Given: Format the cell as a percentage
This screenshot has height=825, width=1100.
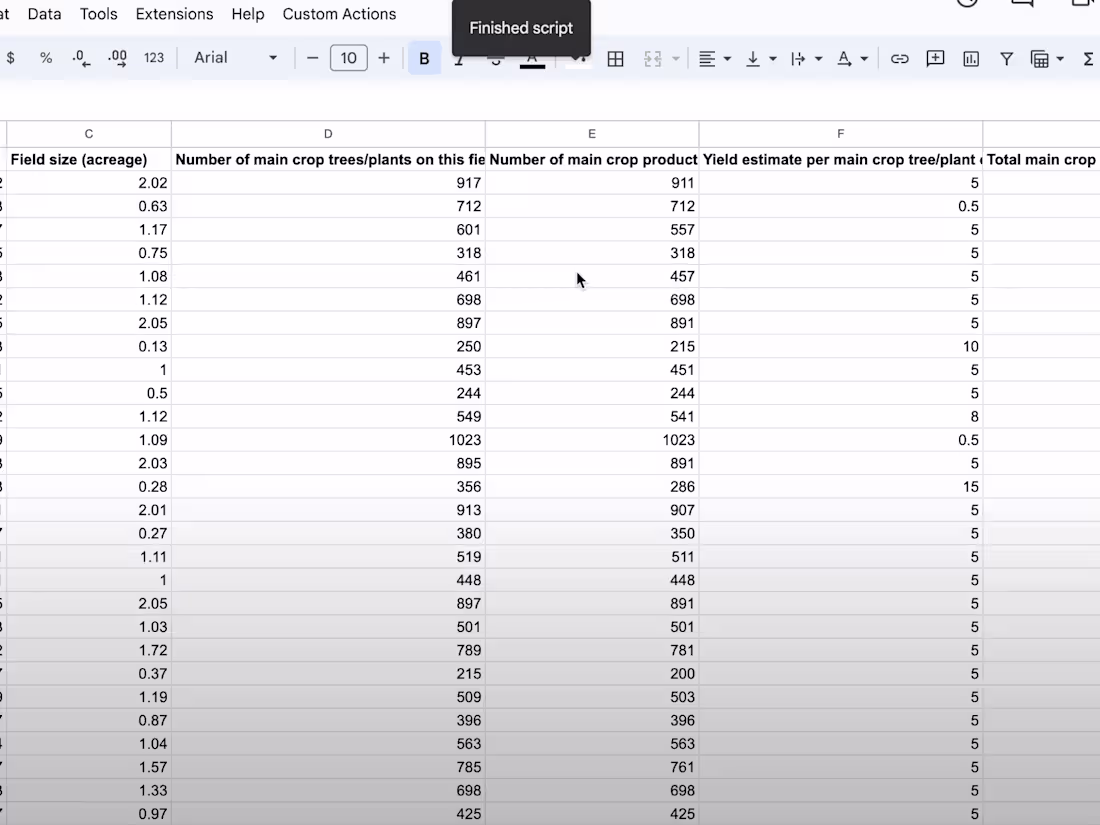Looking at the screenshot, I should [46, 58].
